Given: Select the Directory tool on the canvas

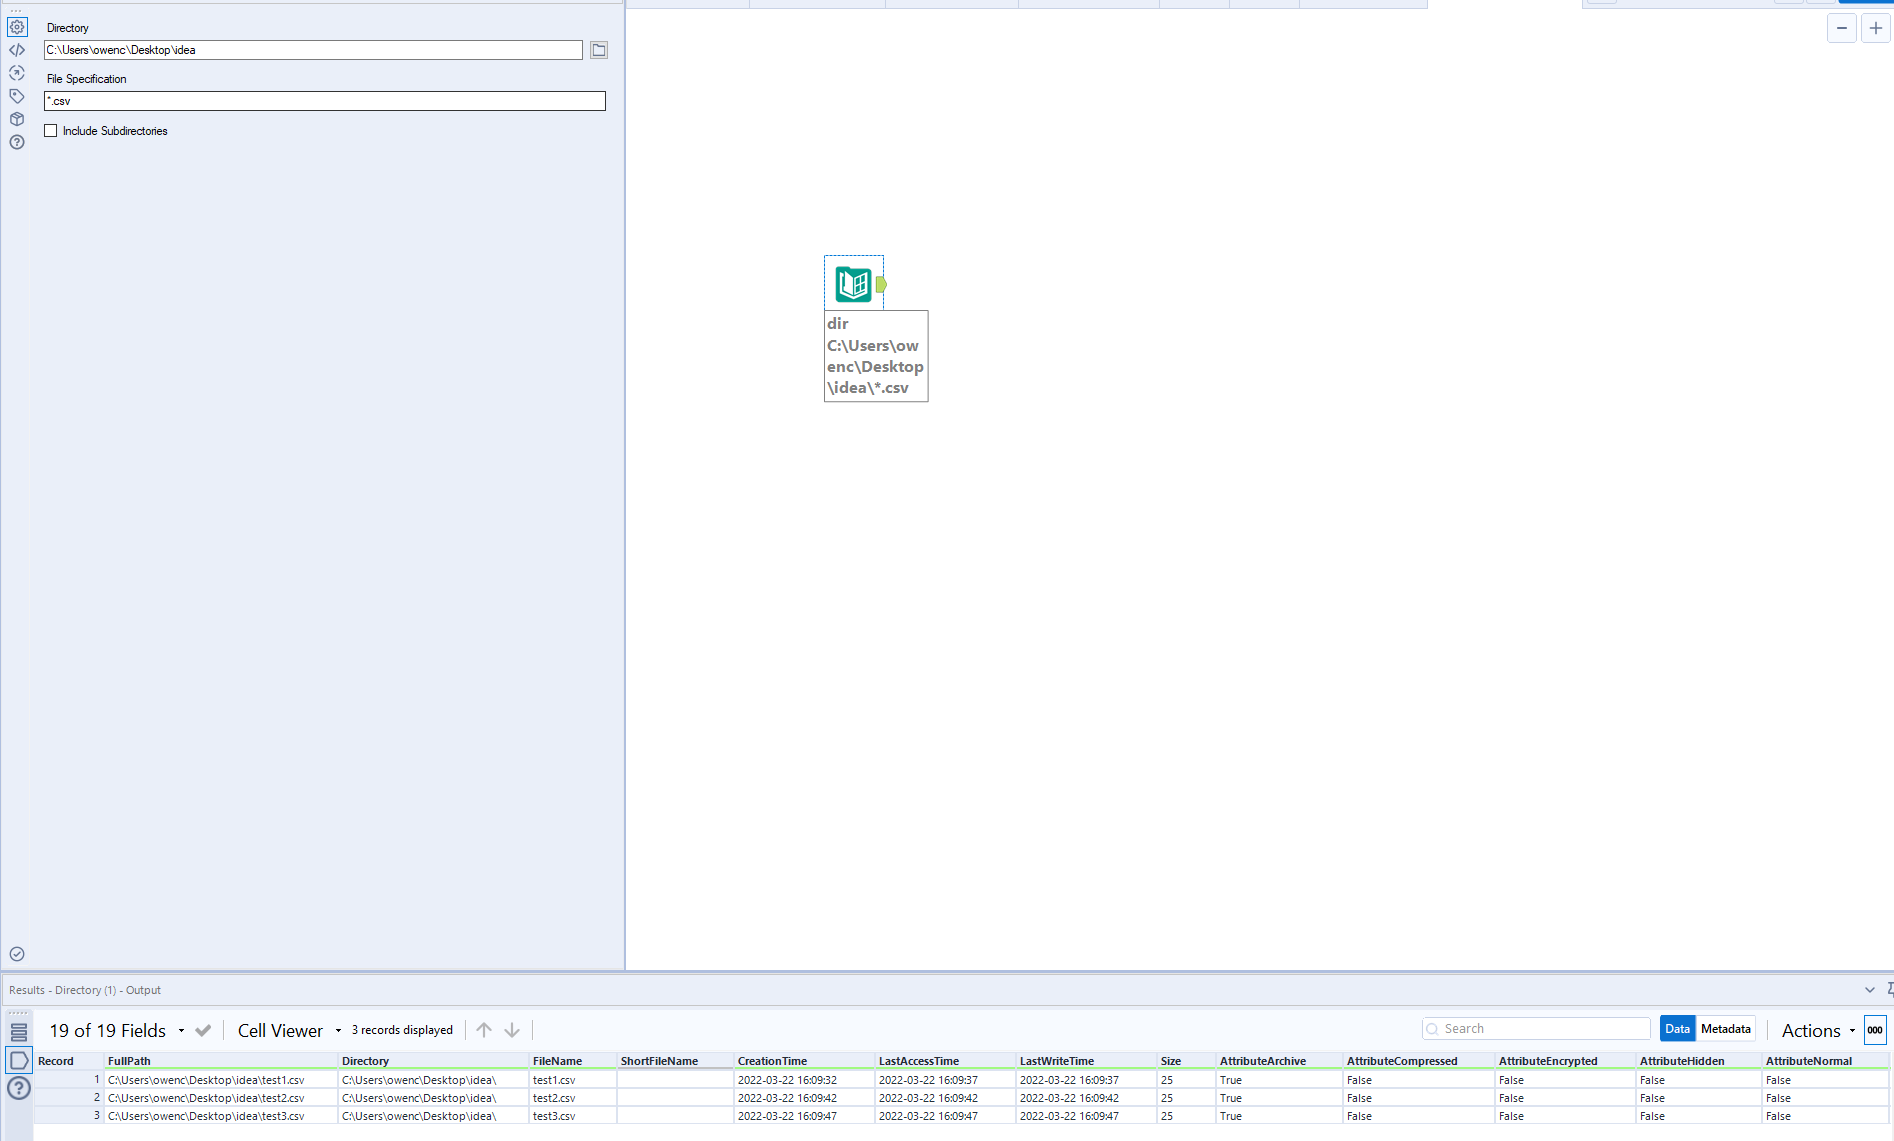Looking at the screenshot, I should coord(853,283).
